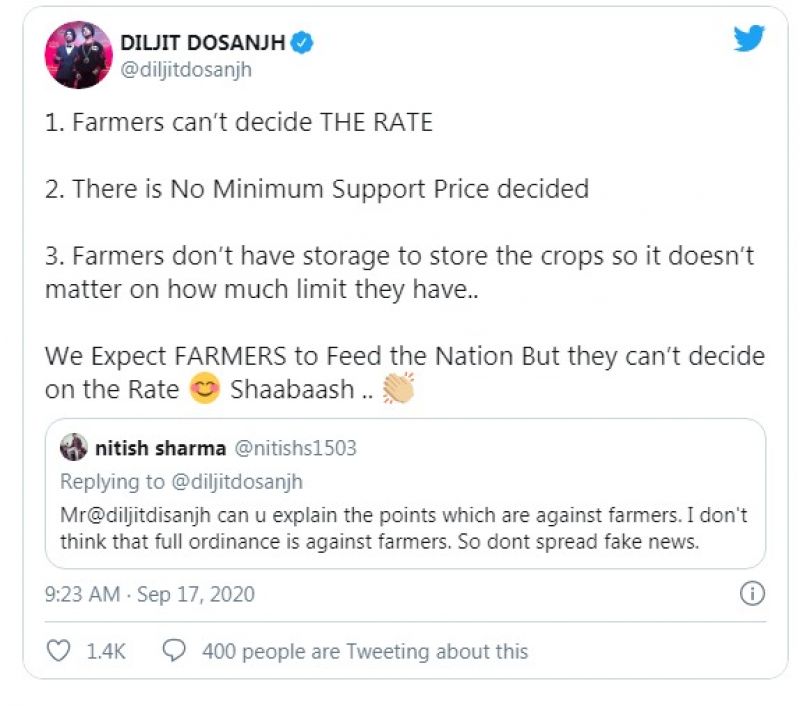
Task: Click '400 people are Tweeting about this'
Action: (365, 651)
